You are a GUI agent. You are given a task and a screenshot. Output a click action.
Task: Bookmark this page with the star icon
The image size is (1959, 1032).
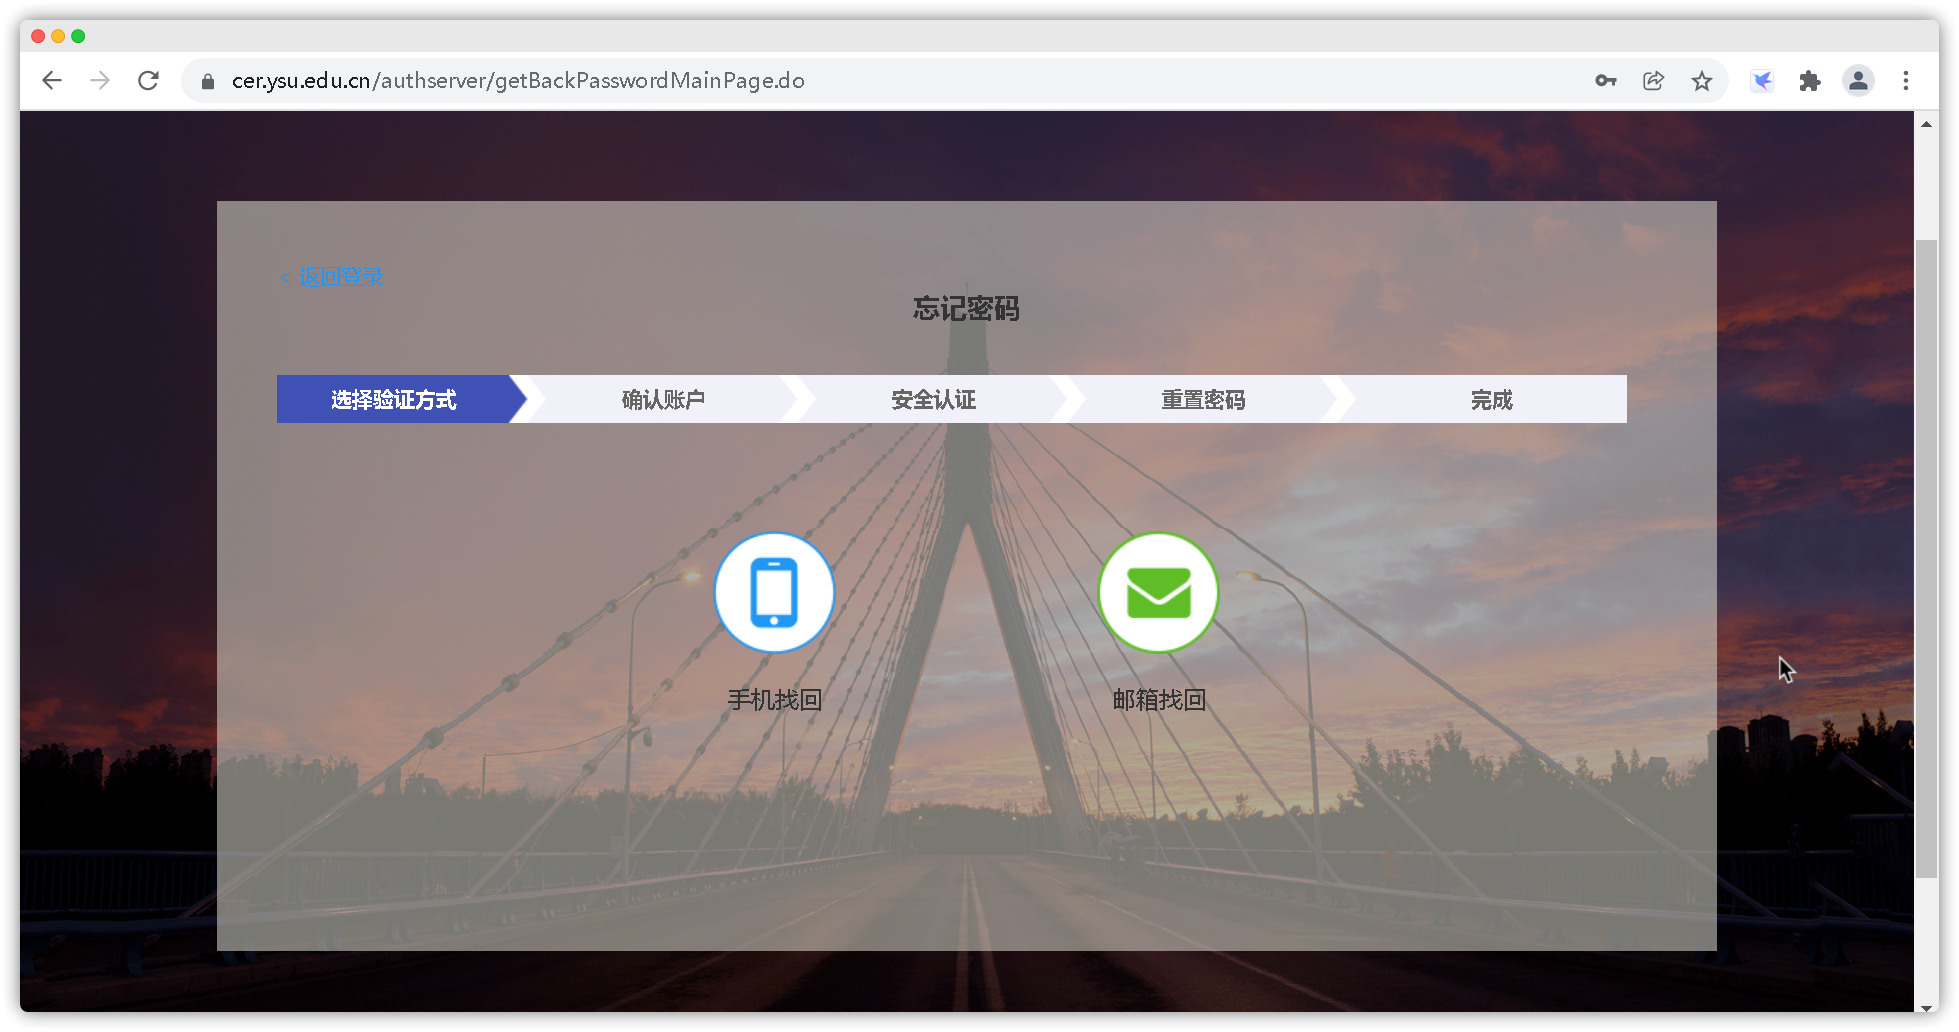1701,81
